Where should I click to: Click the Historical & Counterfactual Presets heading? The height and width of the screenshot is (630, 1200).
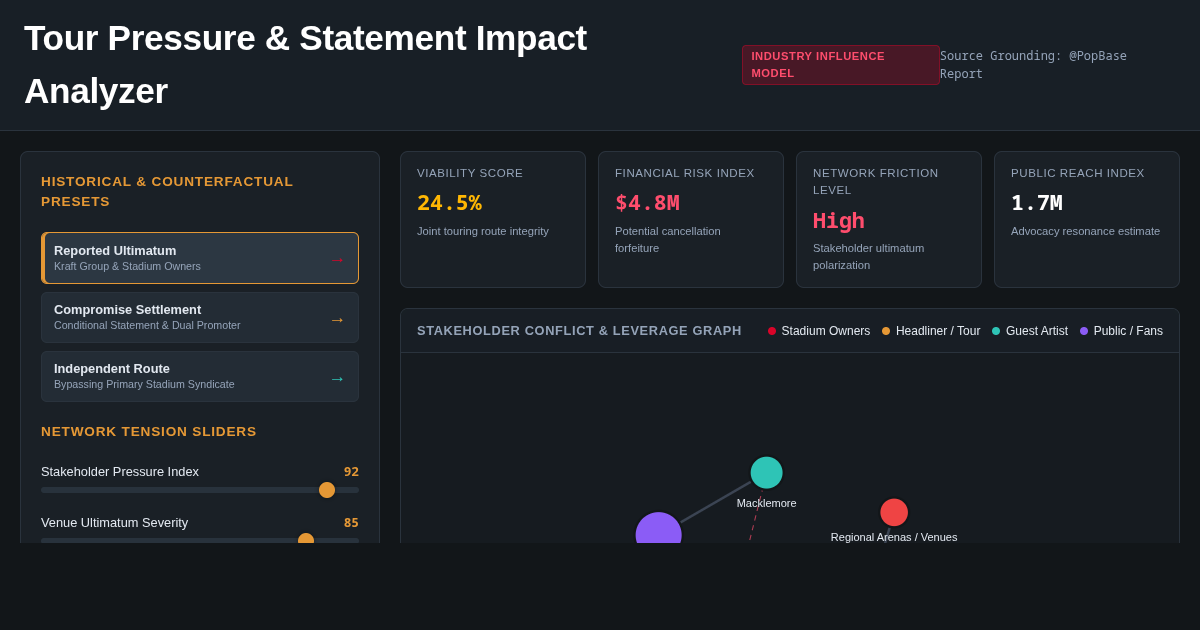point(167,192)
